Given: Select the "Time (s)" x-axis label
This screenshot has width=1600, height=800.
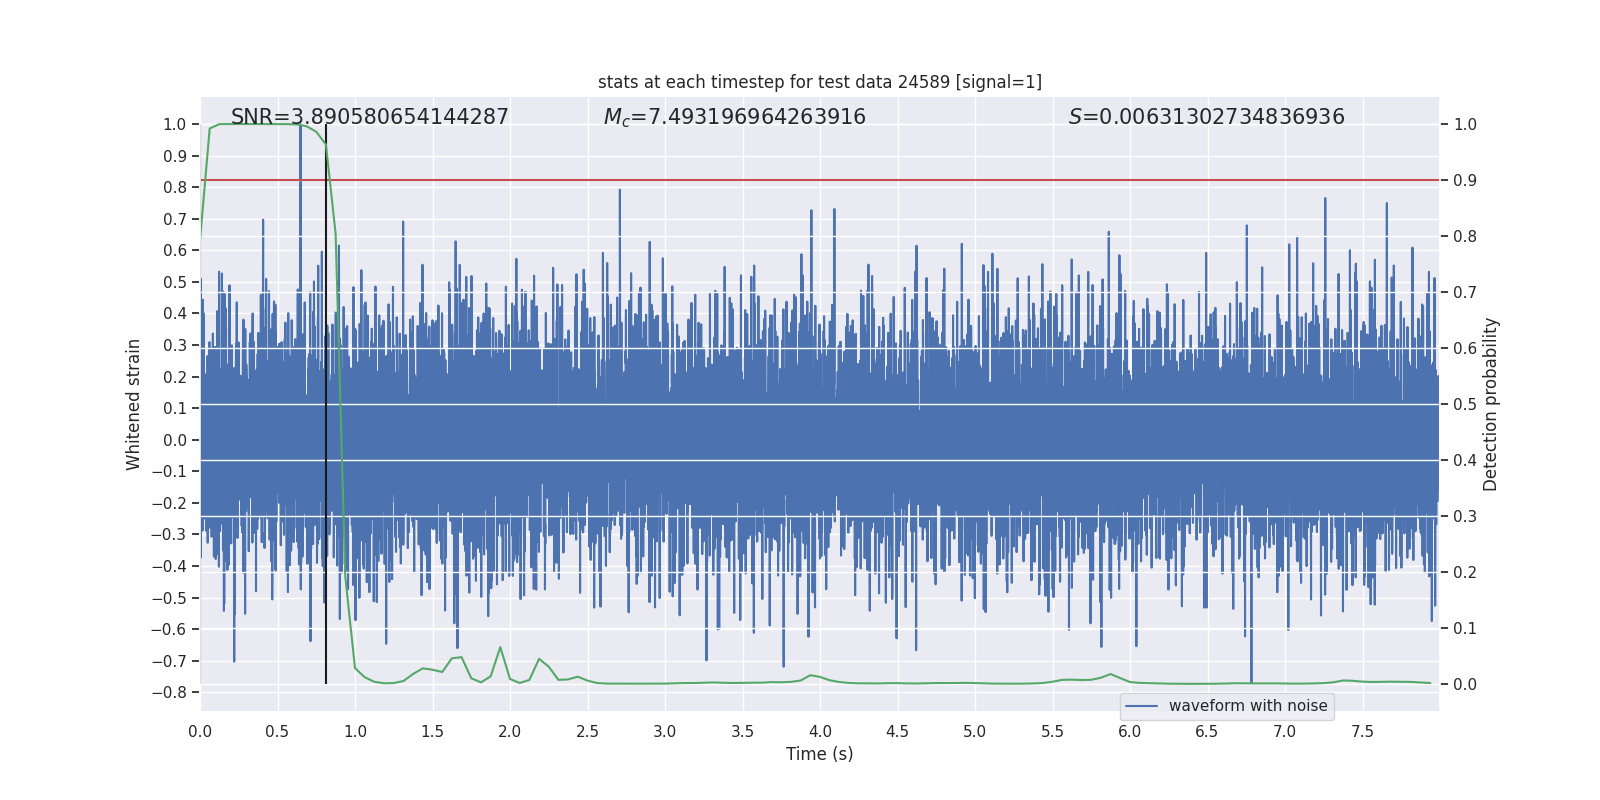Looking at the screenshot, I should click(x=819, y=754).
